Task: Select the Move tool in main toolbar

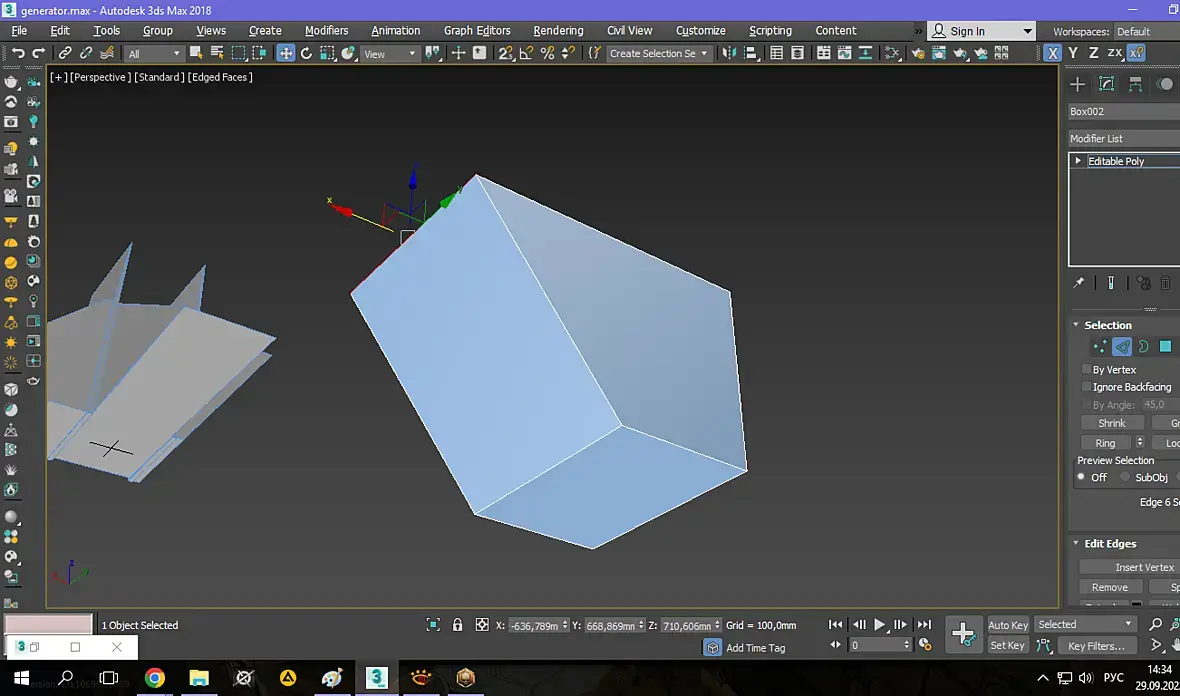Action: (285, 53)
